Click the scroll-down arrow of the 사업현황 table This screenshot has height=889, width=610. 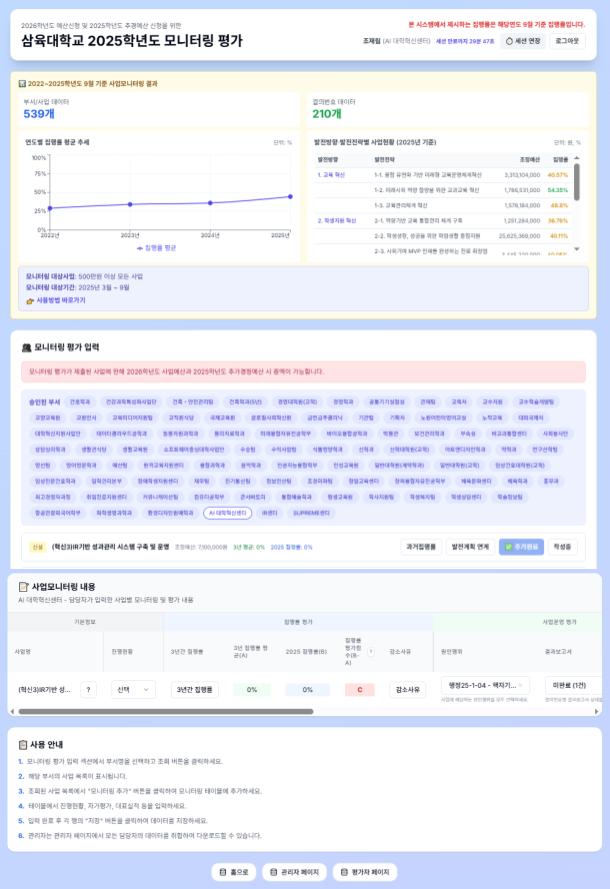(x=577, y=249)
